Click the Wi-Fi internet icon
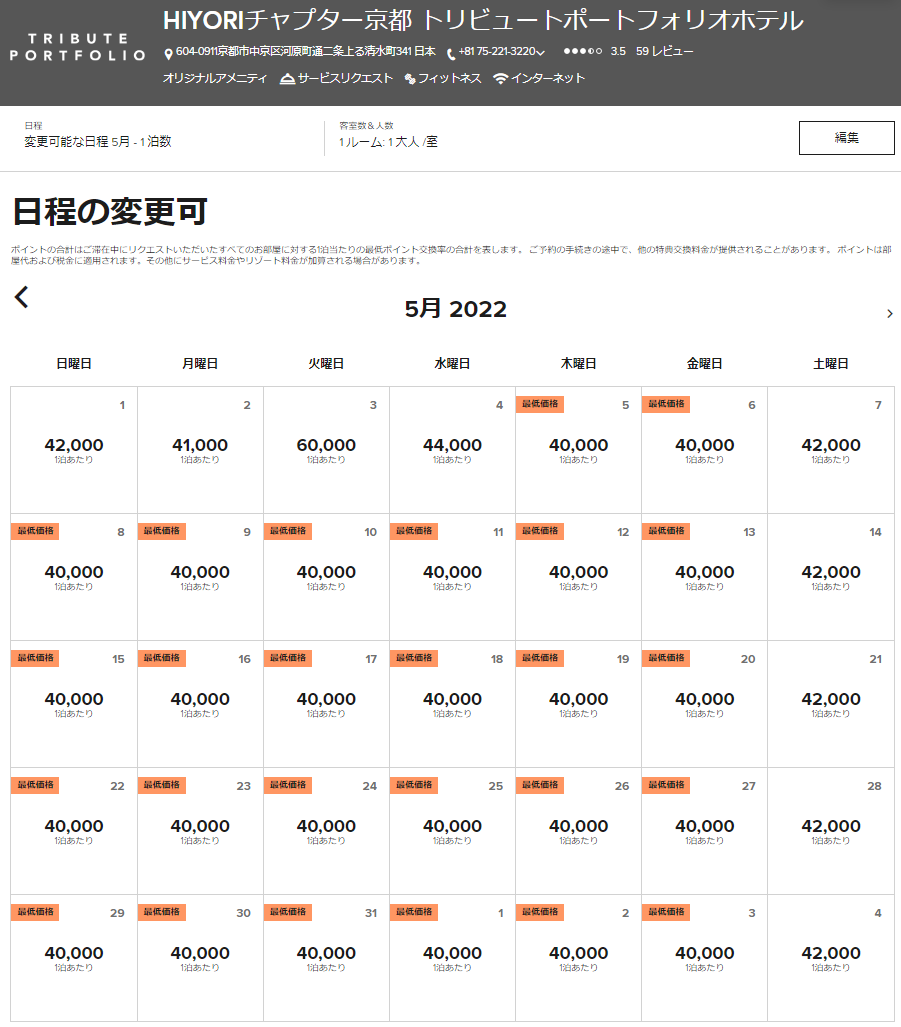The width and height of the screenshot is (901, 1027). pos(500,79)
